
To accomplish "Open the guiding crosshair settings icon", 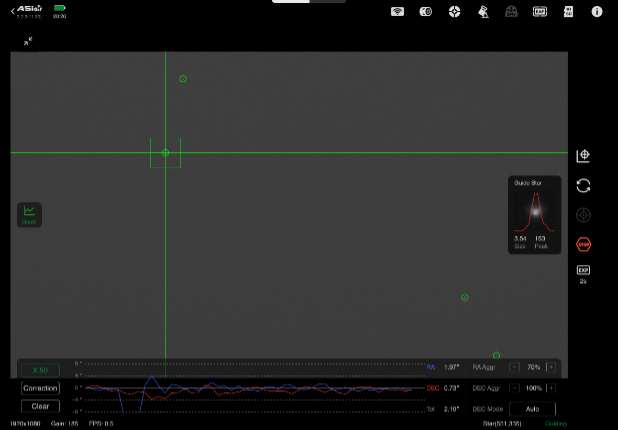I will coord(454,11).
